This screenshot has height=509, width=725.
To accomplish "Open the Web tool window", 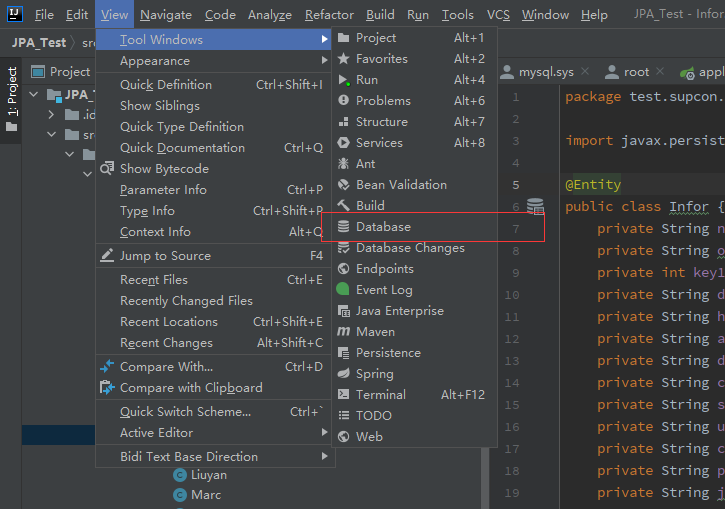I will pos(414,437).
